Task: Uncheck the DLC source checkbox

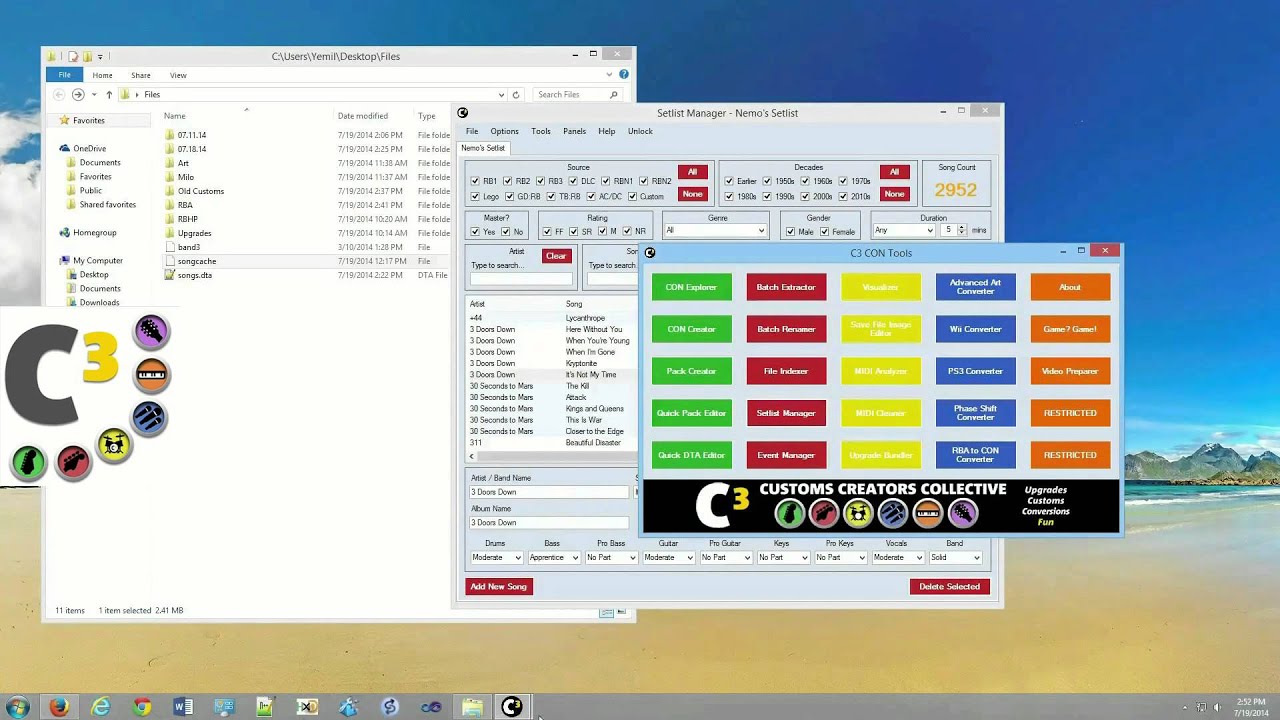Action: pos(573,181)
